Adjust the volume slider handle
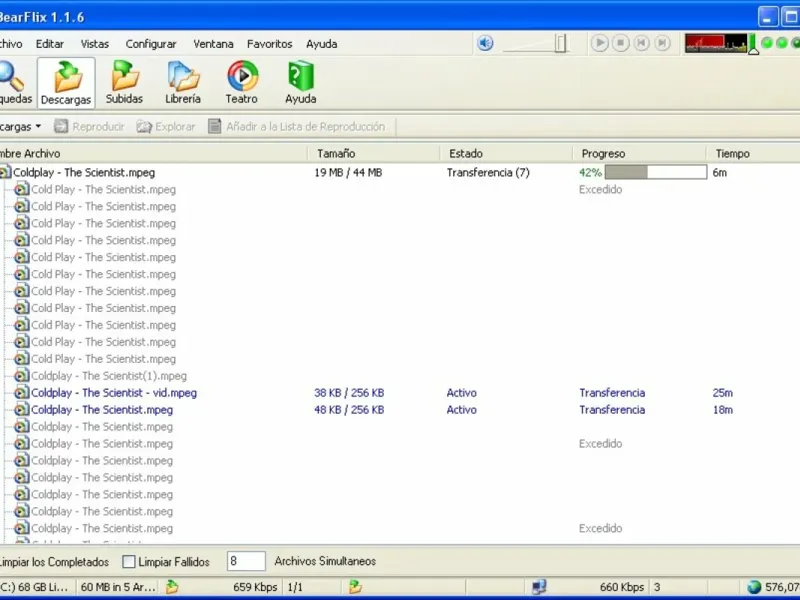 560,43
